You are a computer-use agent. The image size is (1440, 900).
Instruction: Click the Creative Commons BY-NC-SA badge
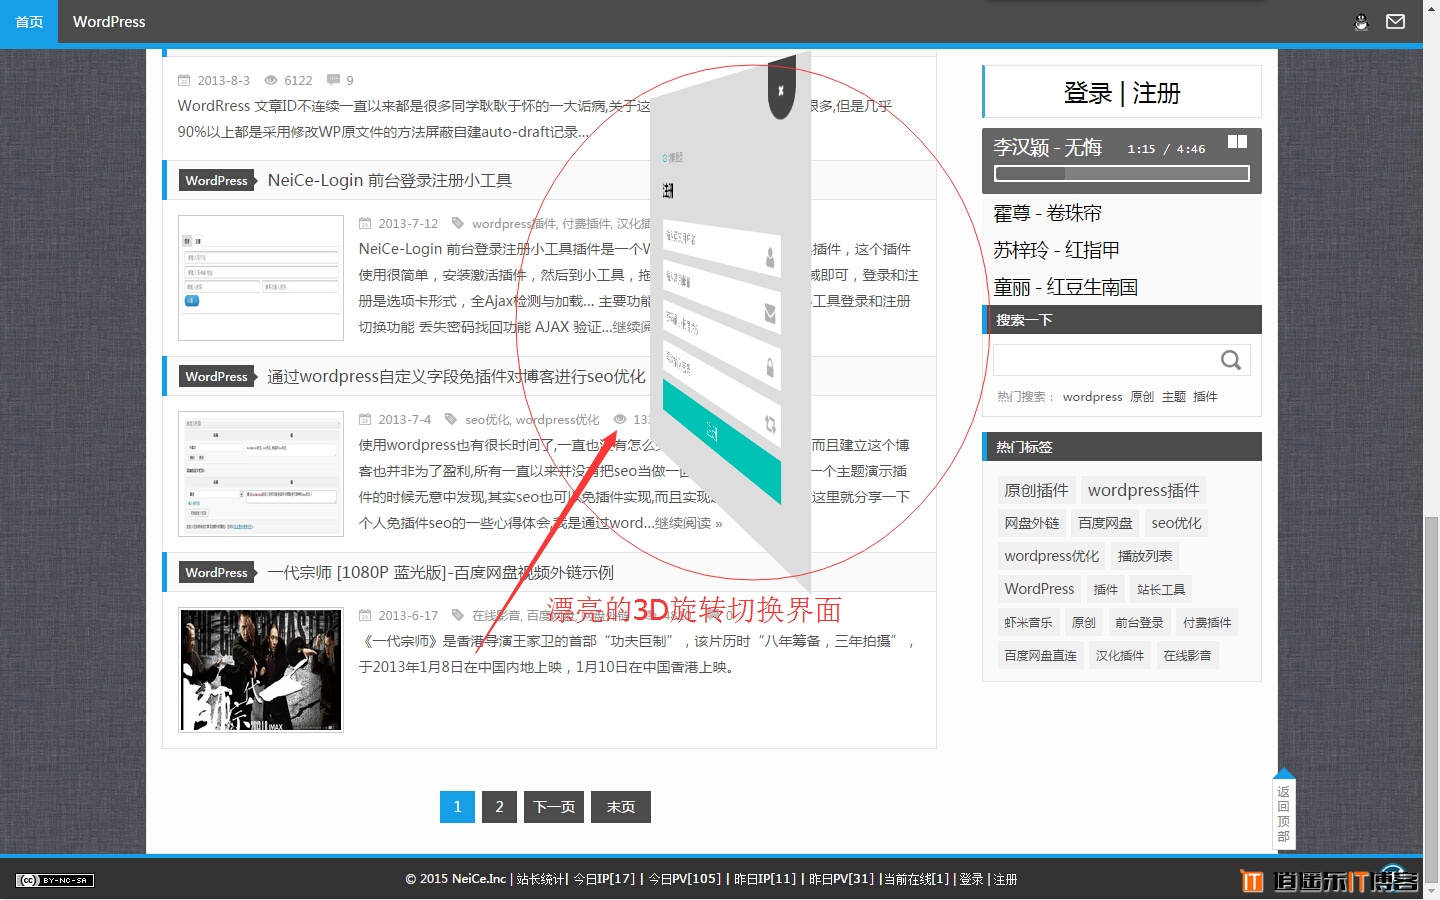(x=55, y=880)
